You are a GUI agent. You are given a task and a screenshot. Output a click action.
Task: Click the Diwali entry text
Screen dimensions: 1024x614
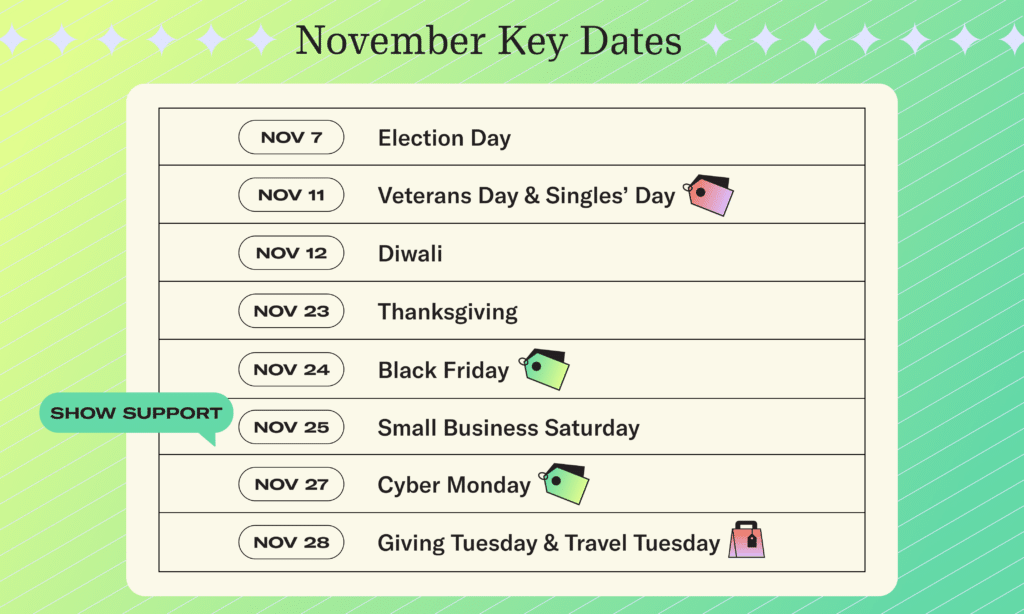coord(410,253)
